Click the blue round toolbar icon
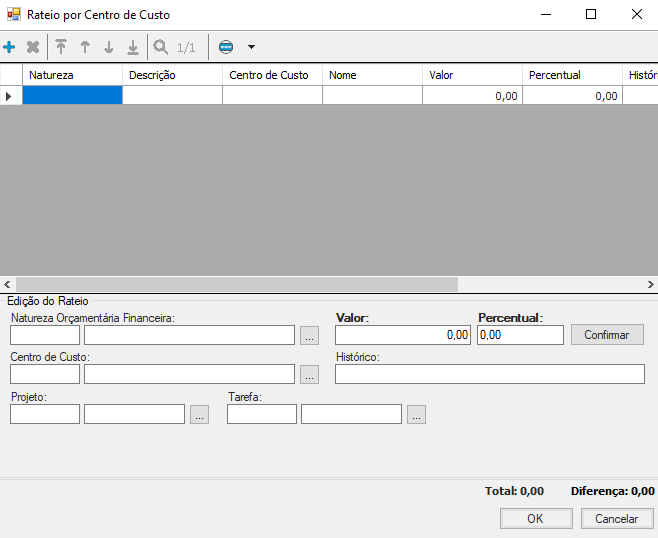 (226, 47)
